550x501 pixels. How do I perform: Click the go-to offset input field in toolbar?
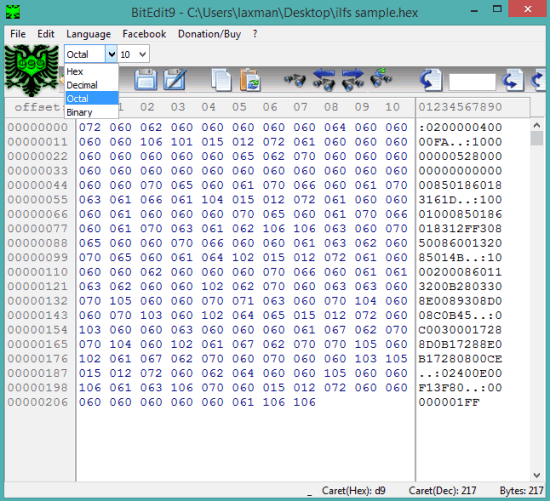[472, 82]
